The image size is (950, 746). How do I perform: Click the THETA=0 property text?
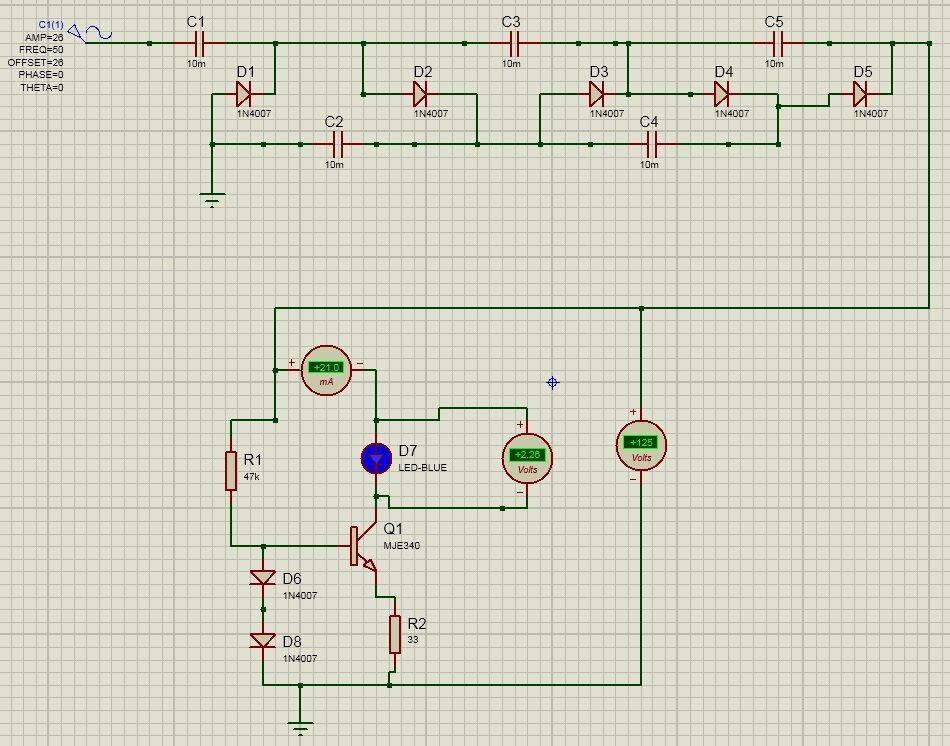[42, 87]
